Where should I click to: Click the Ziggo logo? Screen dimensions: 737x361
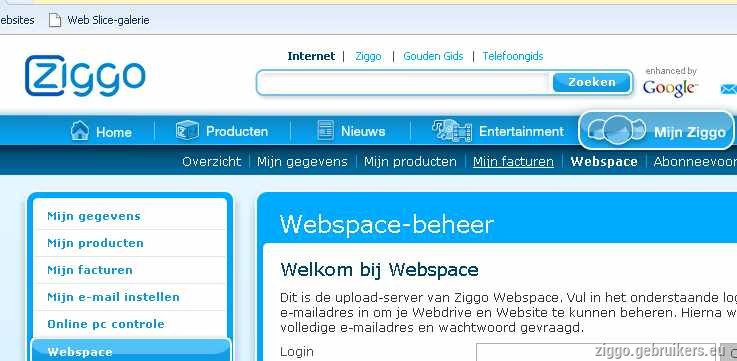(x=85, y=76)
